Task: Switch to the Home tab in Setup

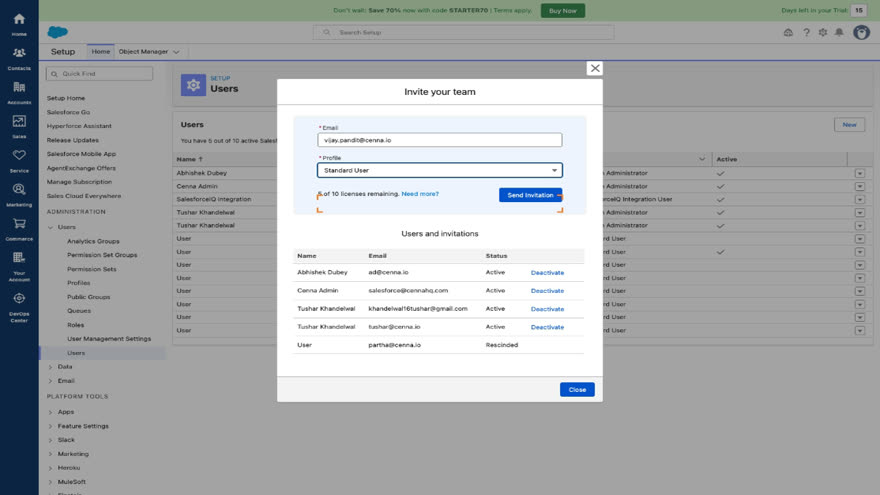Action: tap(100, 52)
